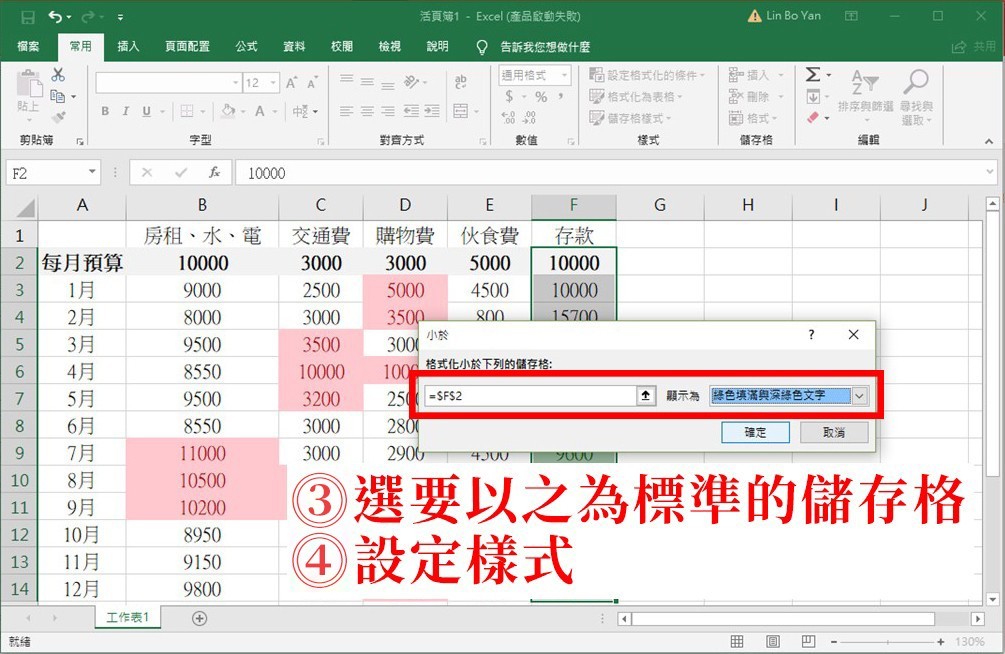Switch to the 插入 ribbon tab
The width and height of the screenshot is (1005, 654).
128,46
